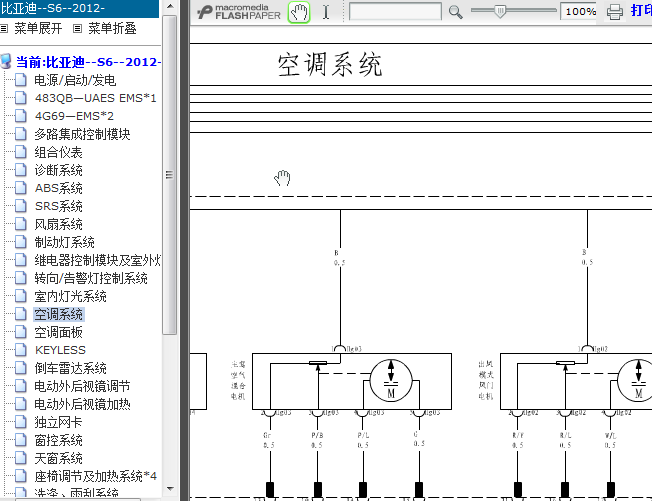Click the 100% zoom percentage field
Viewport: 652px width, 501px height.
pos(580,11)
